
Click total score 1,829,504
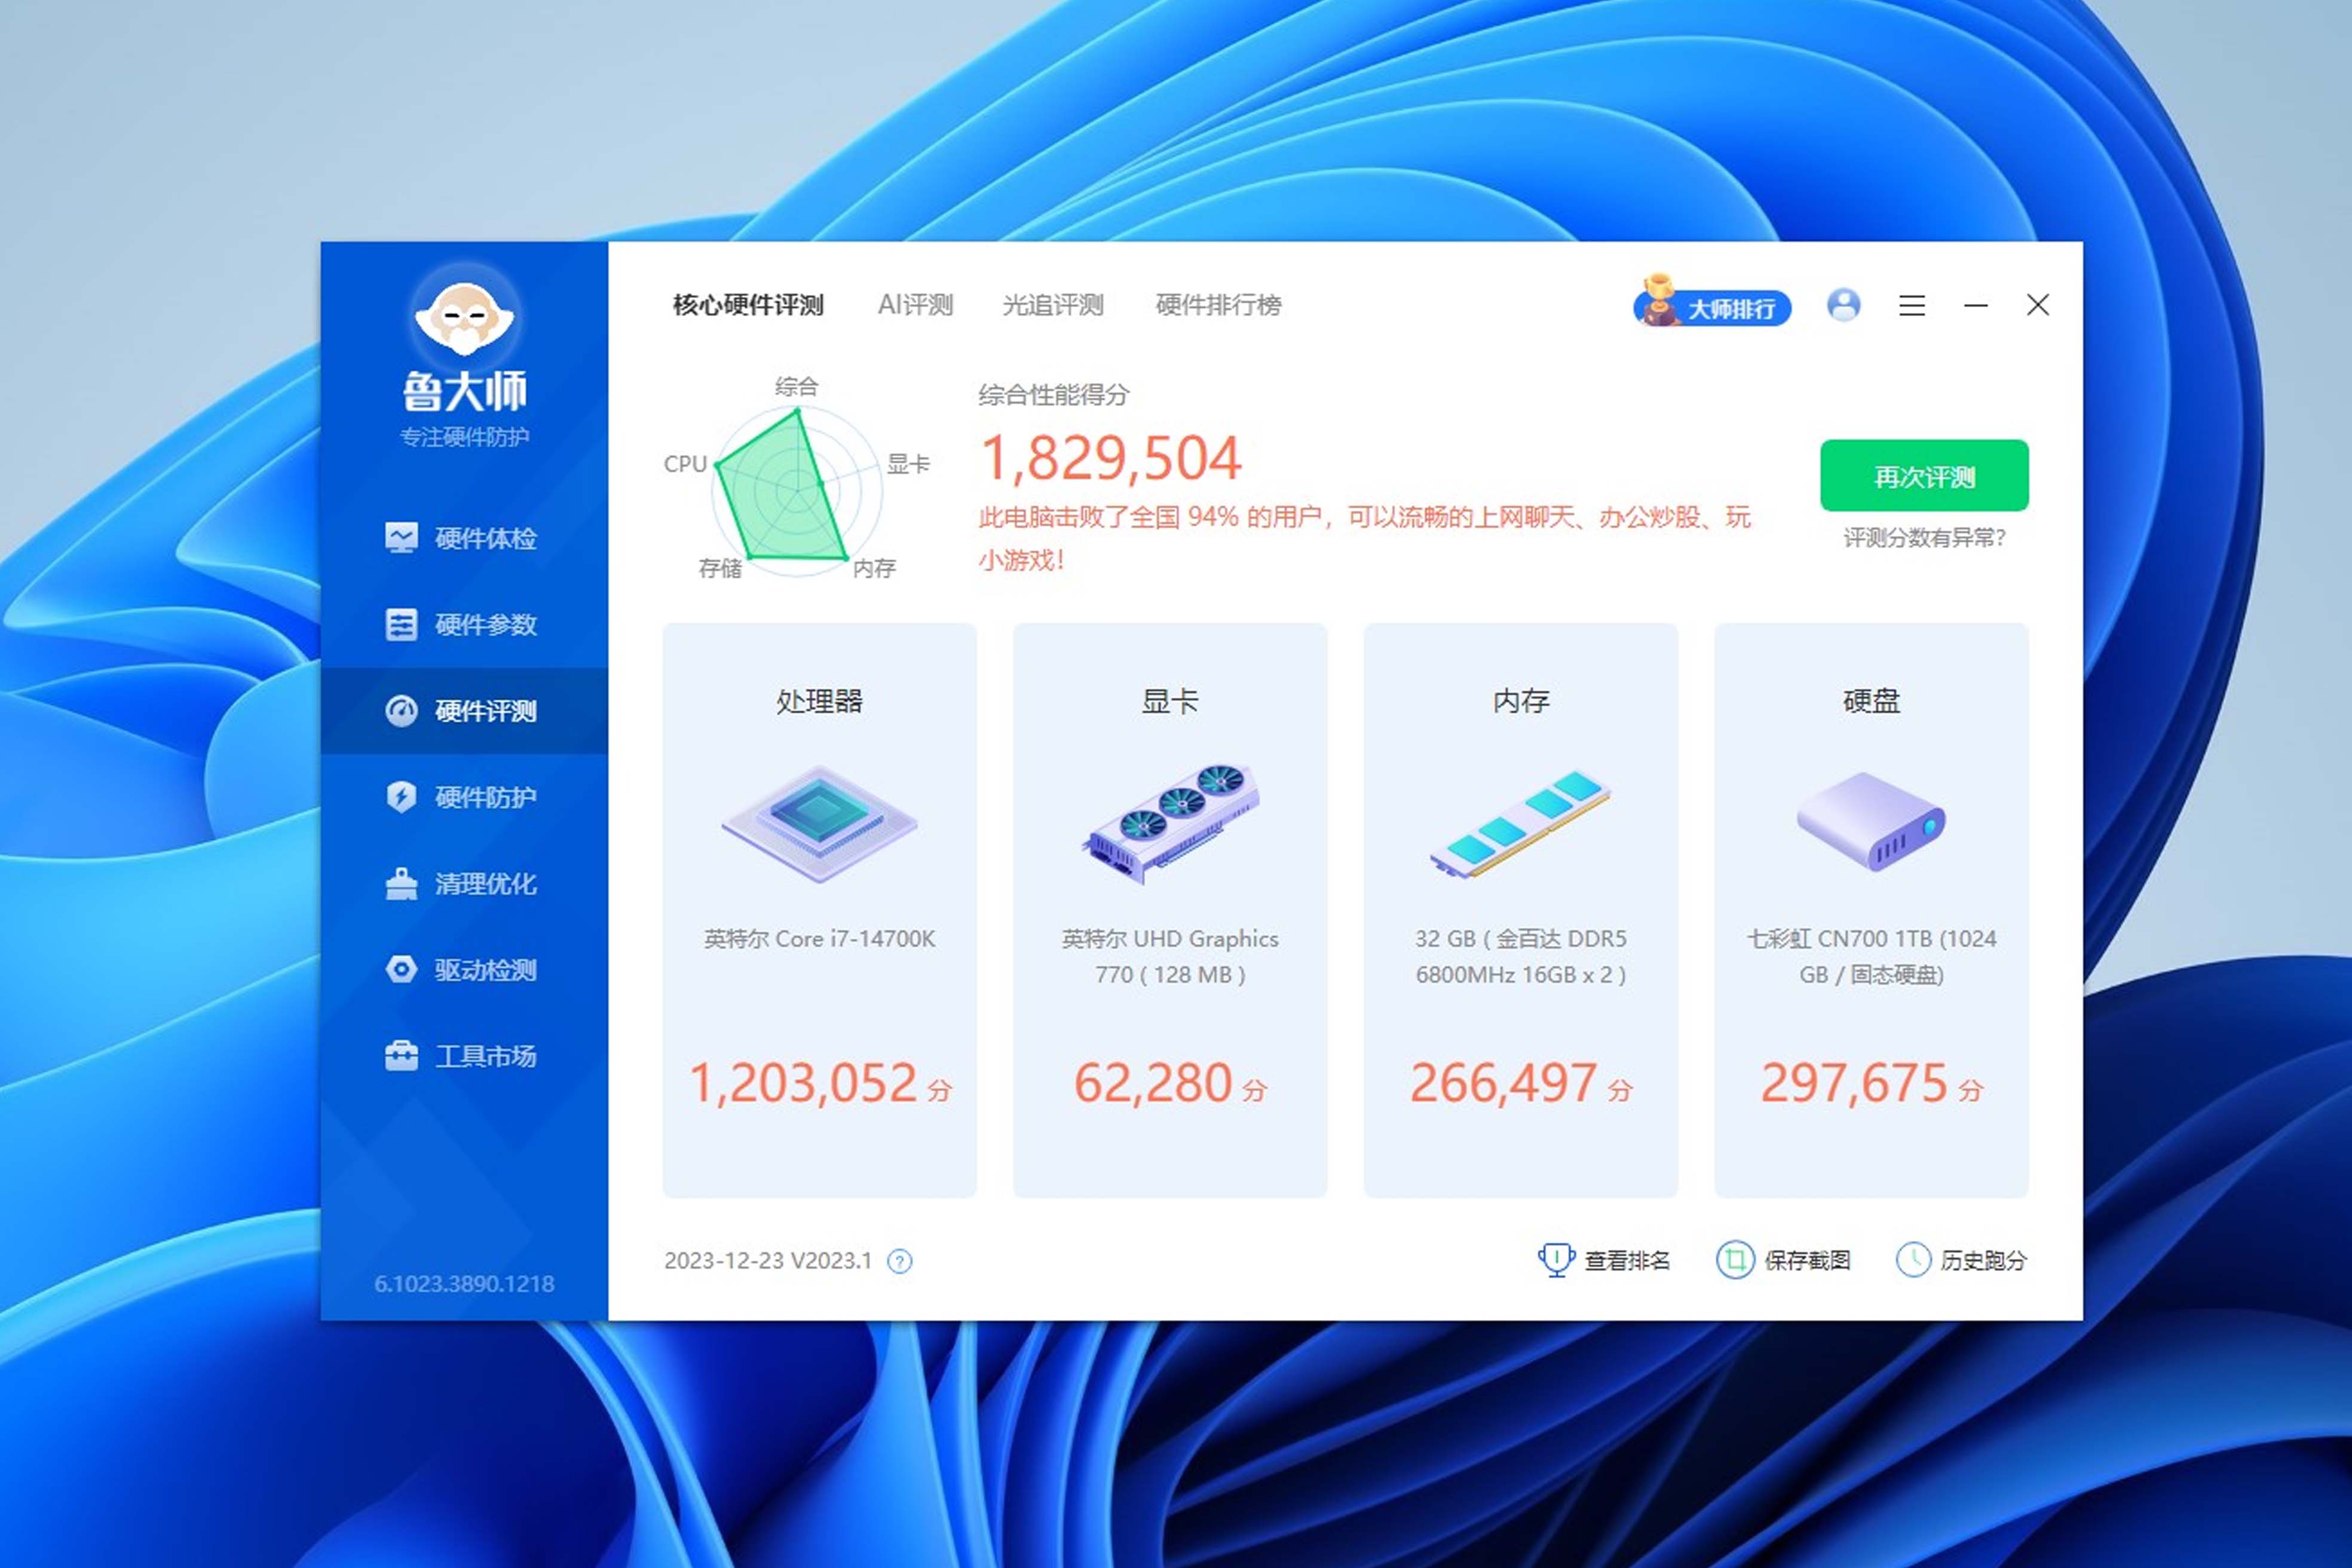click(1110, 459)
